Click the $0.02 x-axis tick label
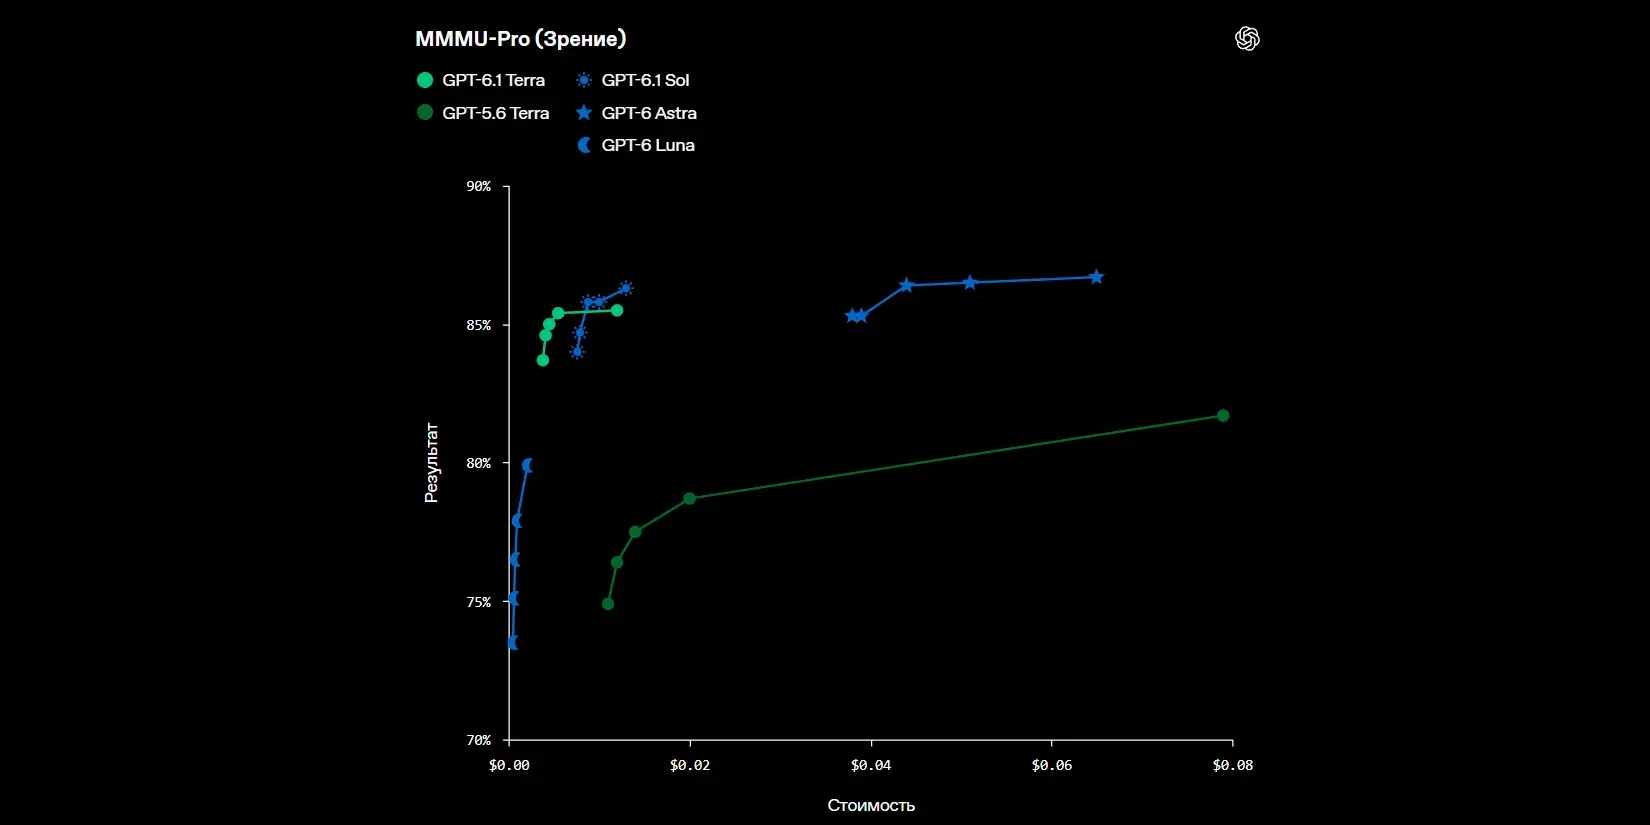The image size is (1650, 825). pyautogui.click(x=690, y=765)
